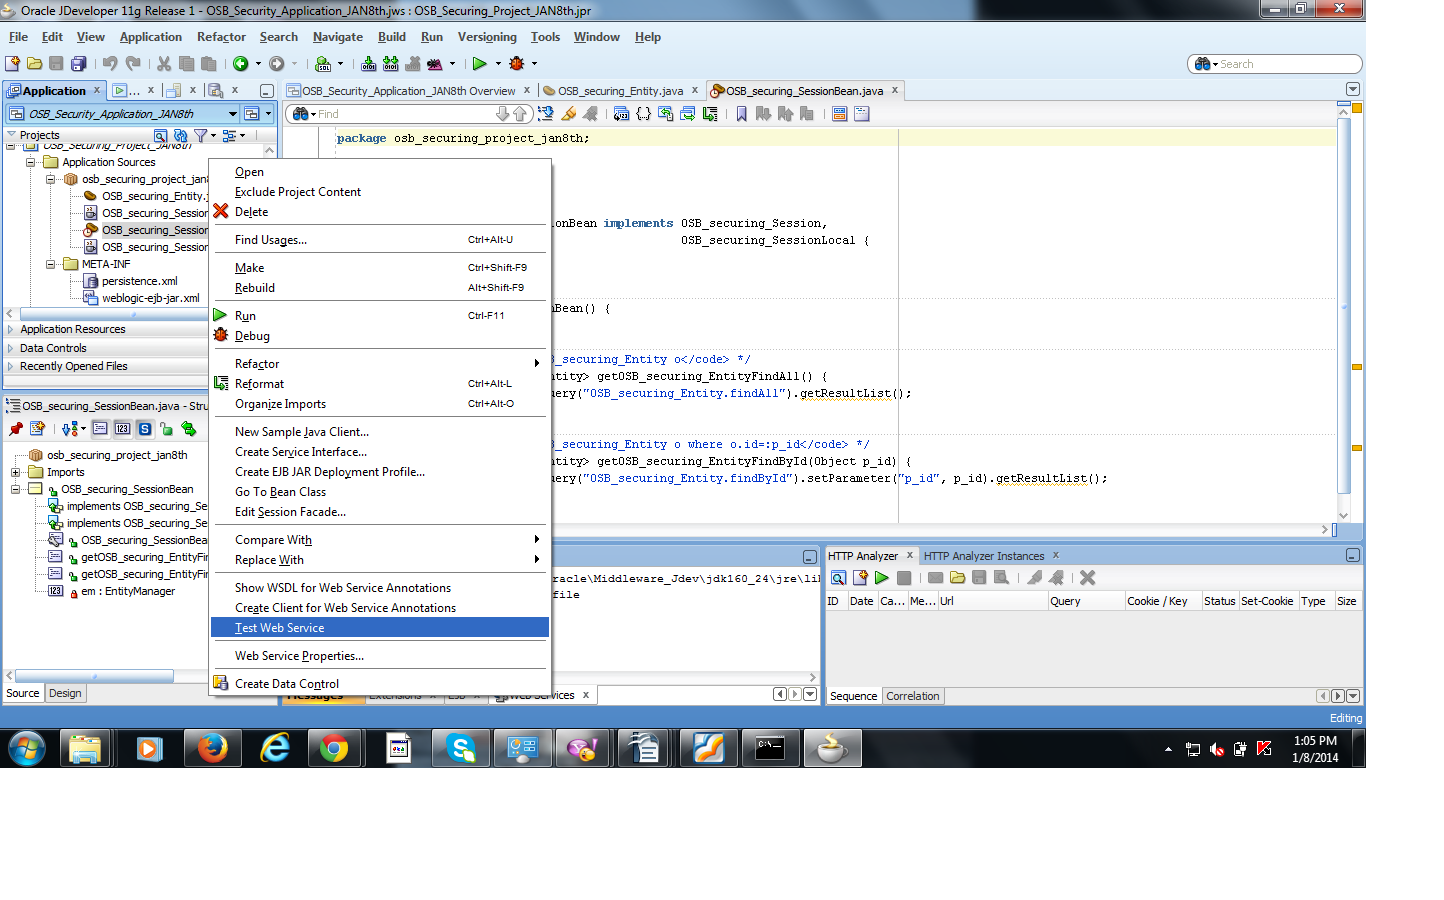Click the Highlight tool icon in editor toolbar
This screenshot has height=900, width=1444.
pyautogui.click(x=568, y=113)
